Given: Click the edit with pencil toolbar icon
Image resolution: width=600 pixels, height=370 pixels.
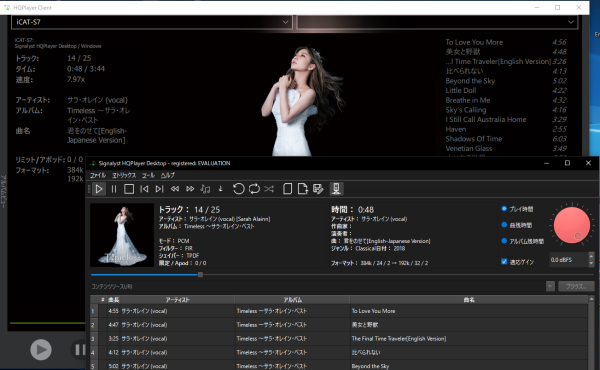Looking at the screenshot, I should (x=318, y=189).
